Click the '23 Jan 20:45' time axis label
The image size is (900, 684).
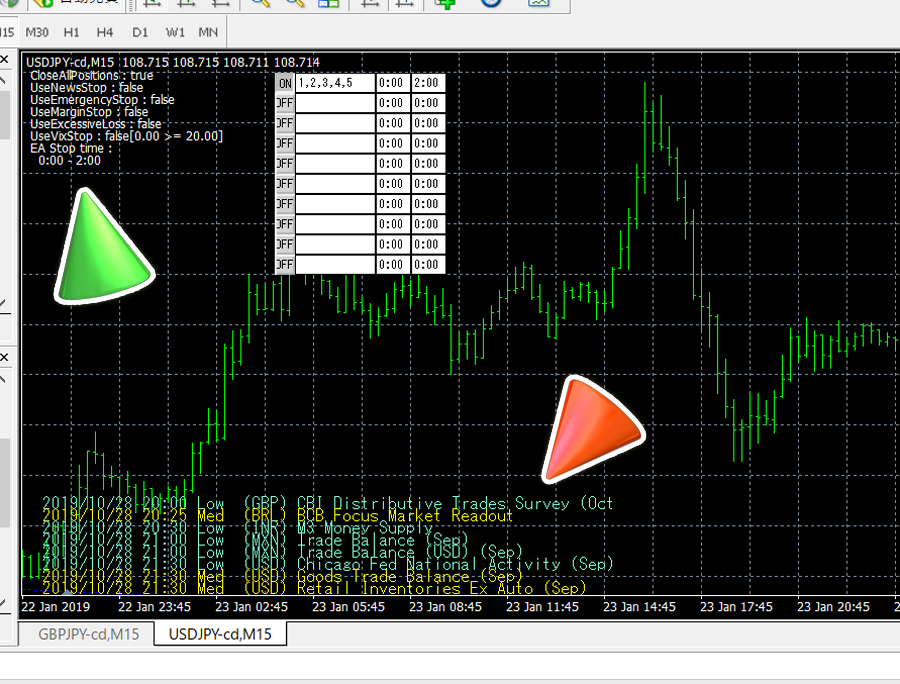coord(833,607)
